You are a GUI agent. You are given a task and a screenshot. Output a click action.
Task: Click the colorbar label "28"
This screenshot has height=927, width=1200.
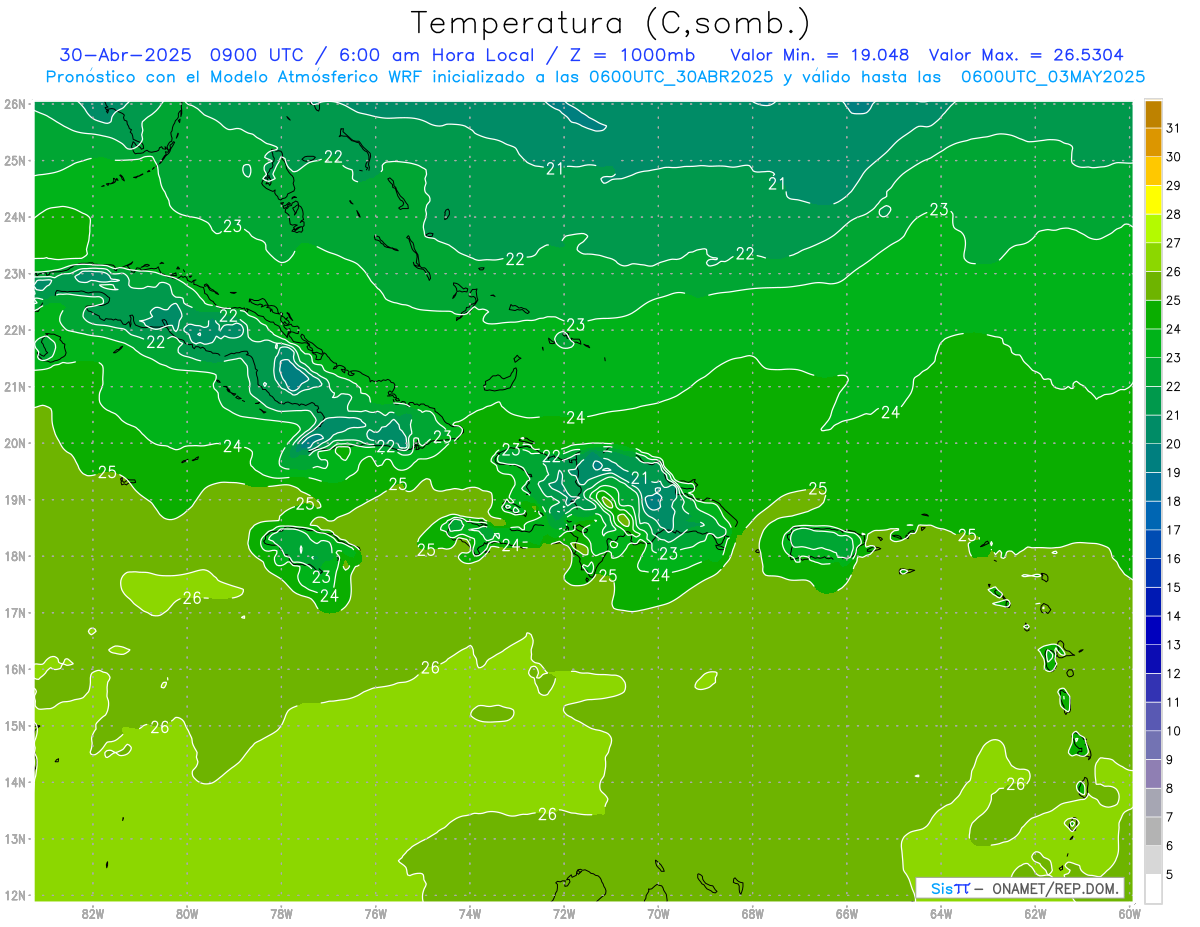1174,214
